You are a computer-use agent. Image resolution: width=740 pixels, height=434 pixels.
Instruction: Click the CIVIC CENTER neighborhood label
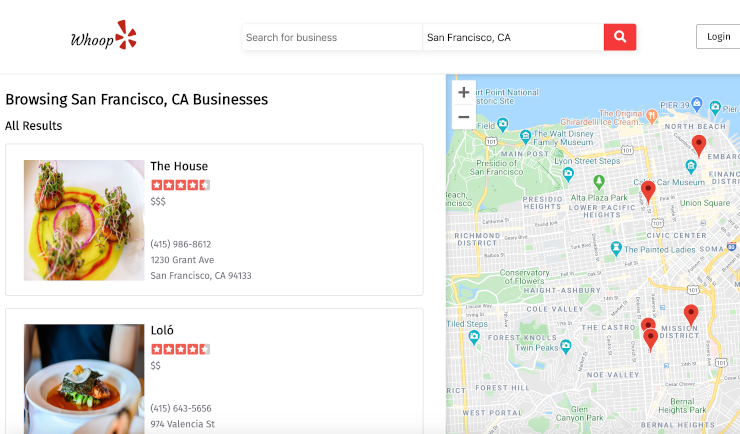coord(676,235)
